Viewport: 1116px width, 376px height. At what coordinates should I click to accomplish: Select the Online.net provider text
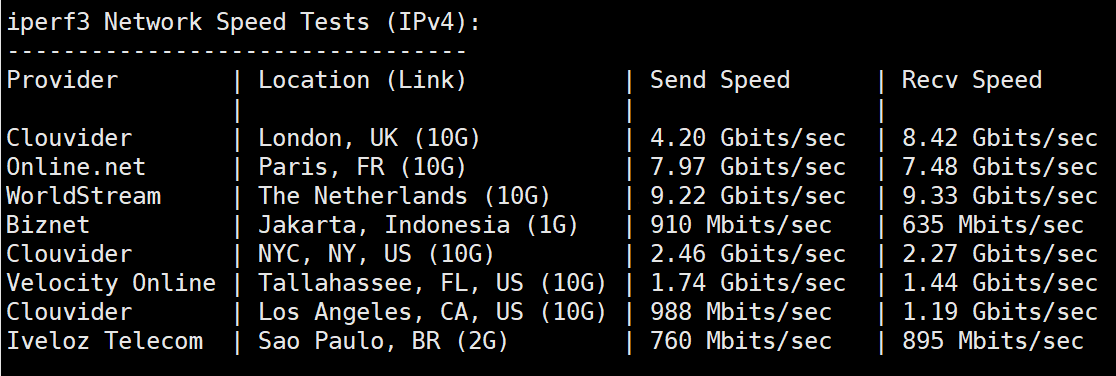click(76, 167)
